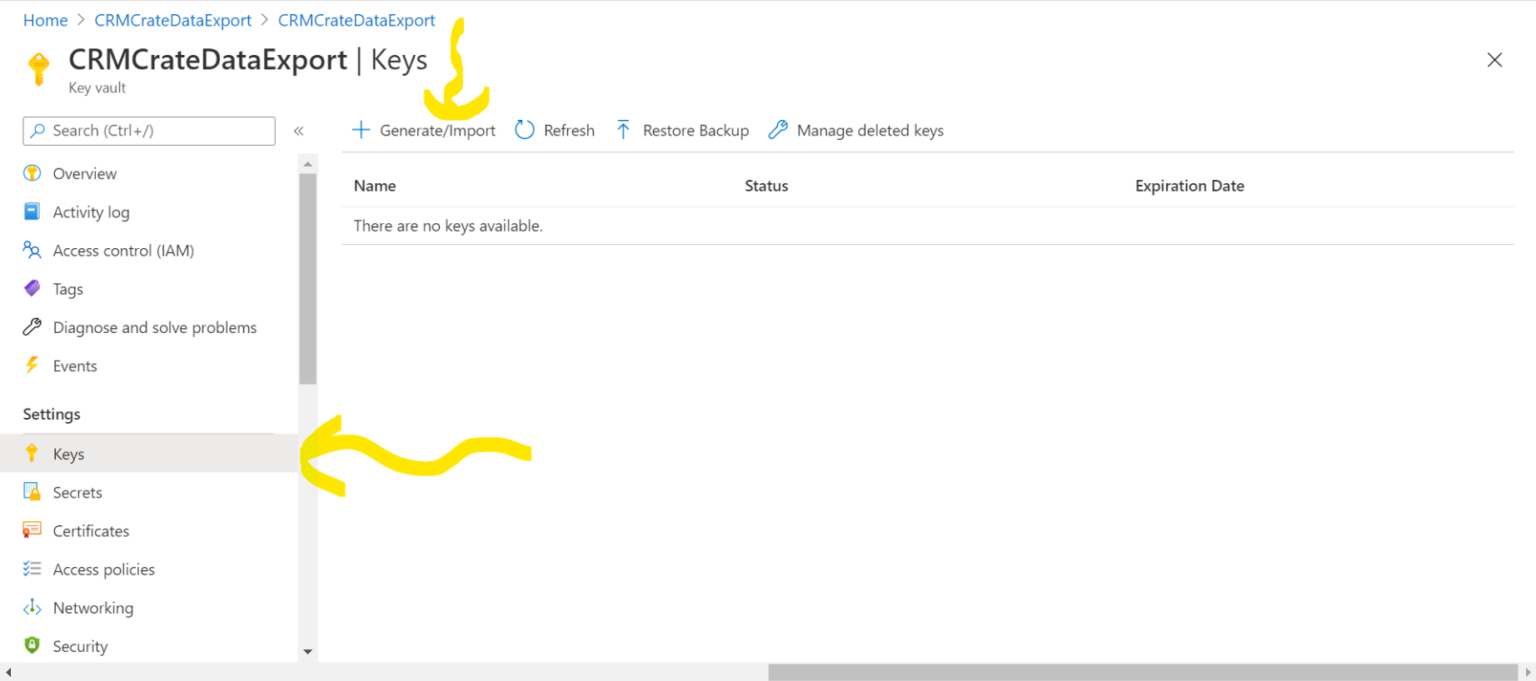Click the first CRMCrateDataExport breadcrumb link
This screenshot has width=1536, height=681.
[173, 20]
